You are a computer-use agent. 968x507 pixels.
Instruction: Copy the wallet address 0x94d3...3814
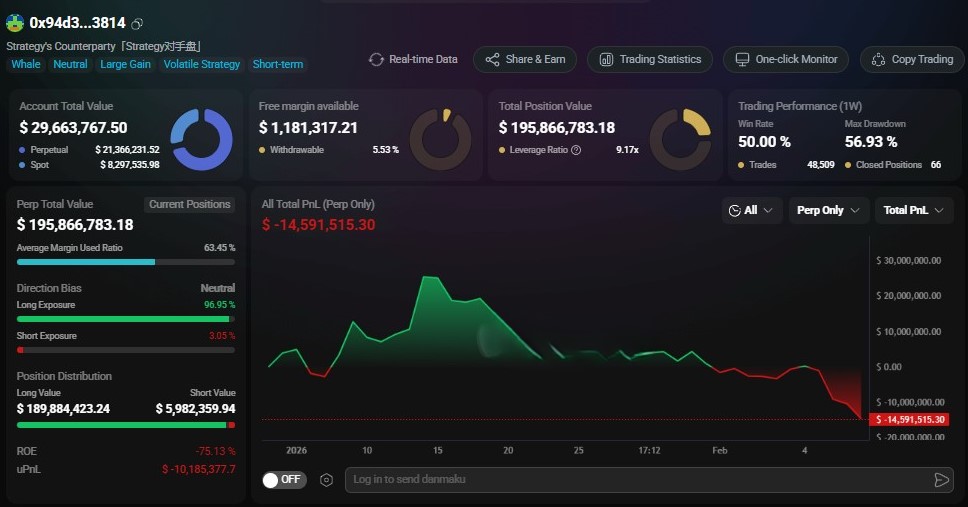point(137,24)
